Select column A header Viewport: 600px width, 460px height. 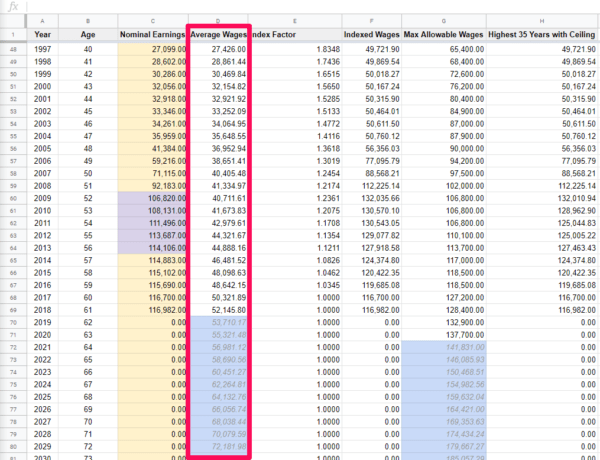[42, 20]
